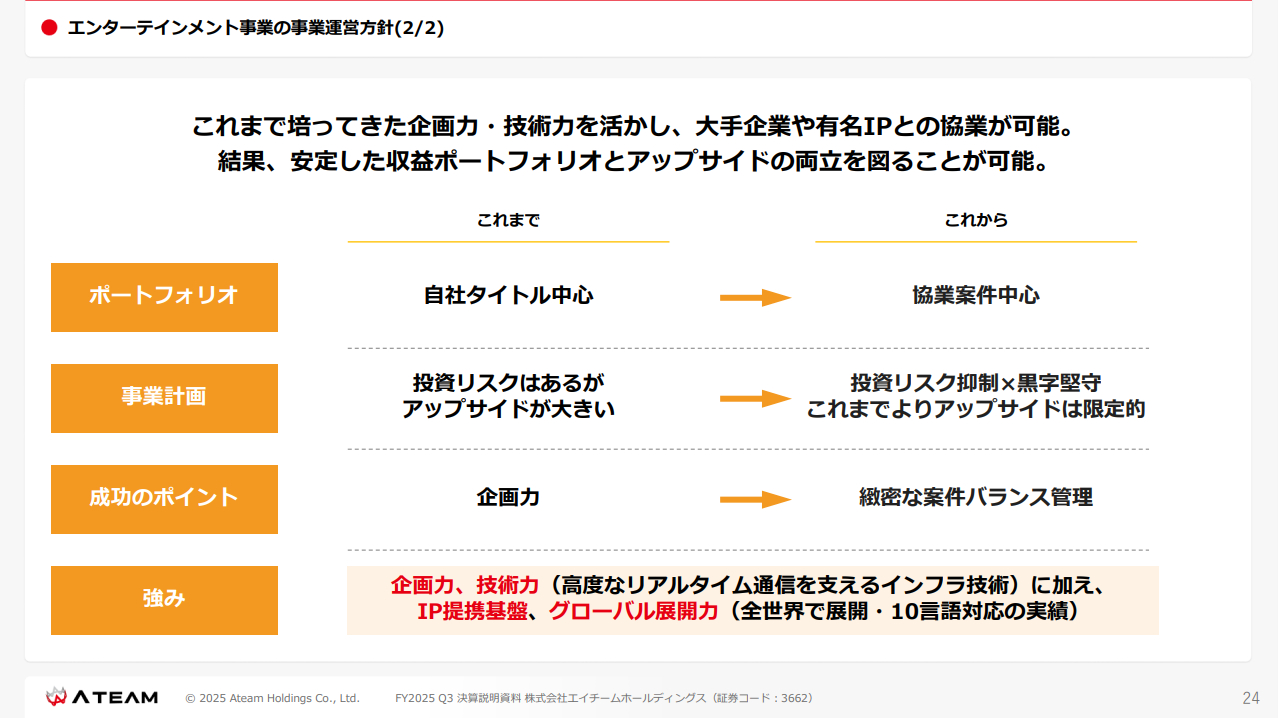Click the 協業案件中心 text
The height and width of the screenshot is (718, 1278).
click(975, 296)
